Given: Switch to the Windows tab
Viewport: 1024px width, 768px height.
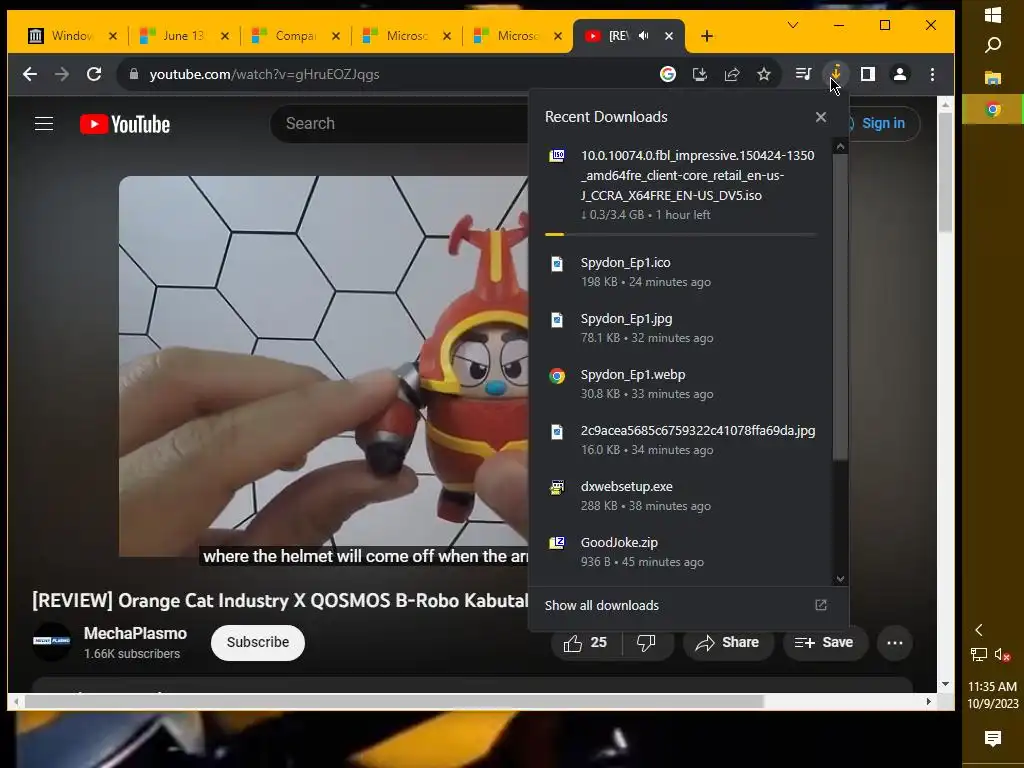Looking at the screenshot, I should [x=72, y=36].
